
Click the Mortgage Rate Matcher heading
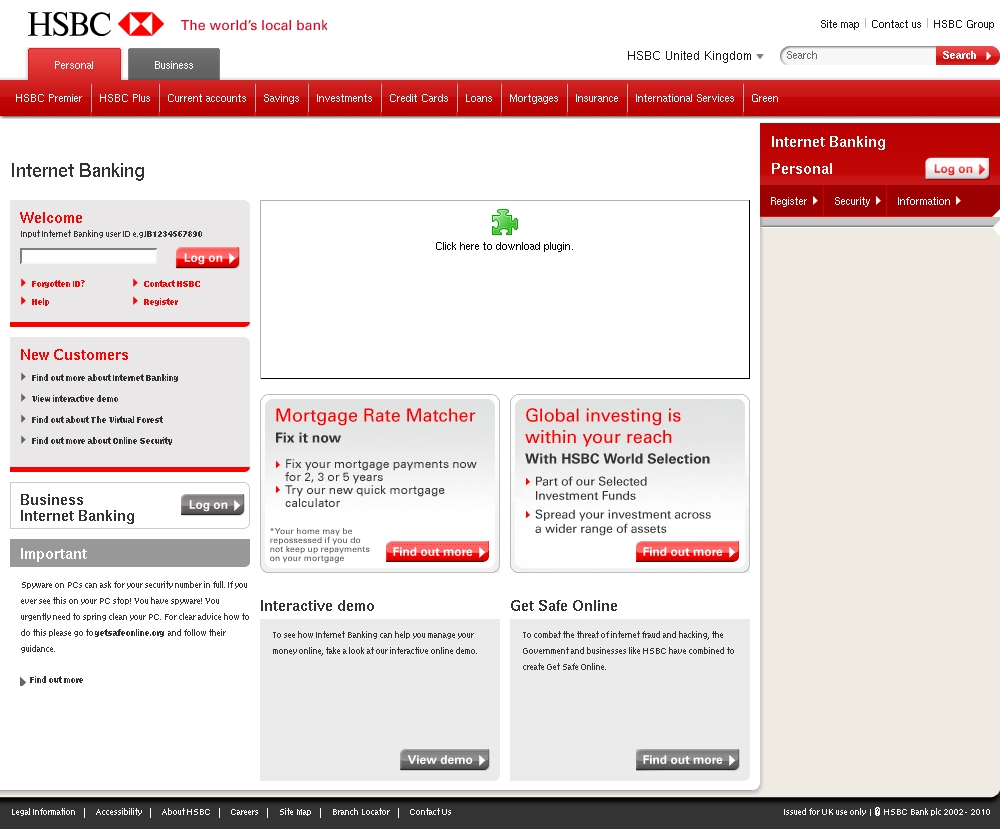point(375,415)
